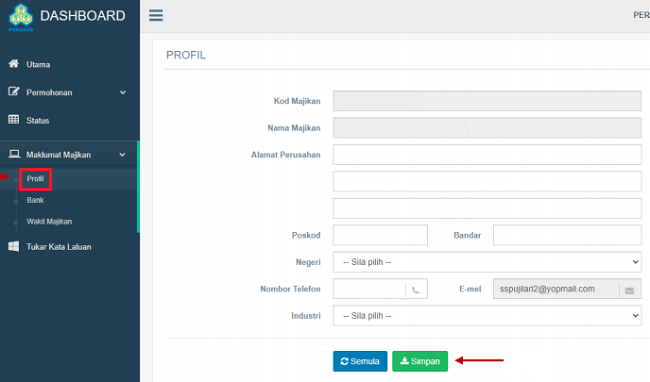
Task: Click the Poskod input field
Action: pos(380,235)
